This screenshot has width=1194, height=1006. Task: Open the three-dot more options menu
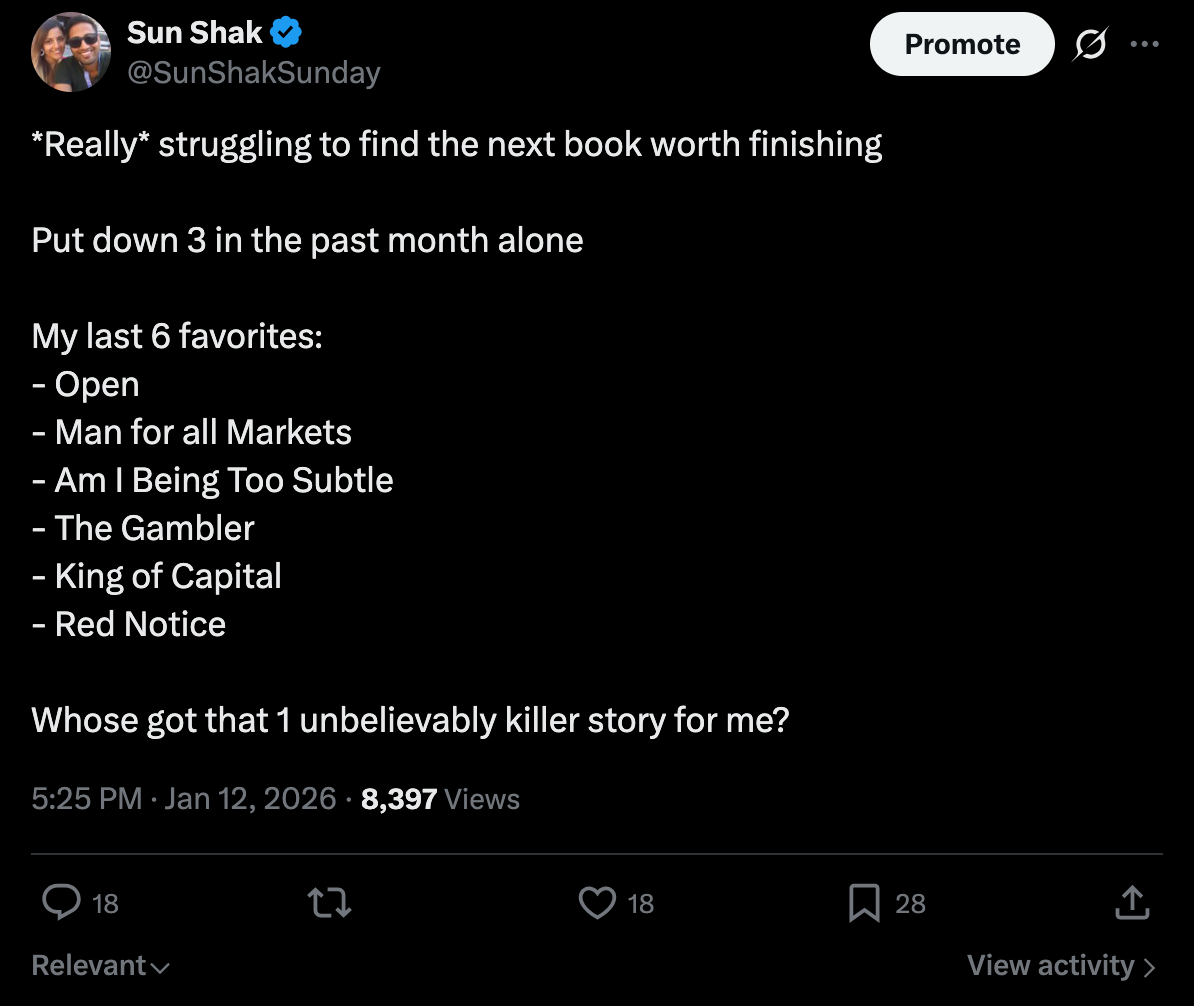point(1145,45)
